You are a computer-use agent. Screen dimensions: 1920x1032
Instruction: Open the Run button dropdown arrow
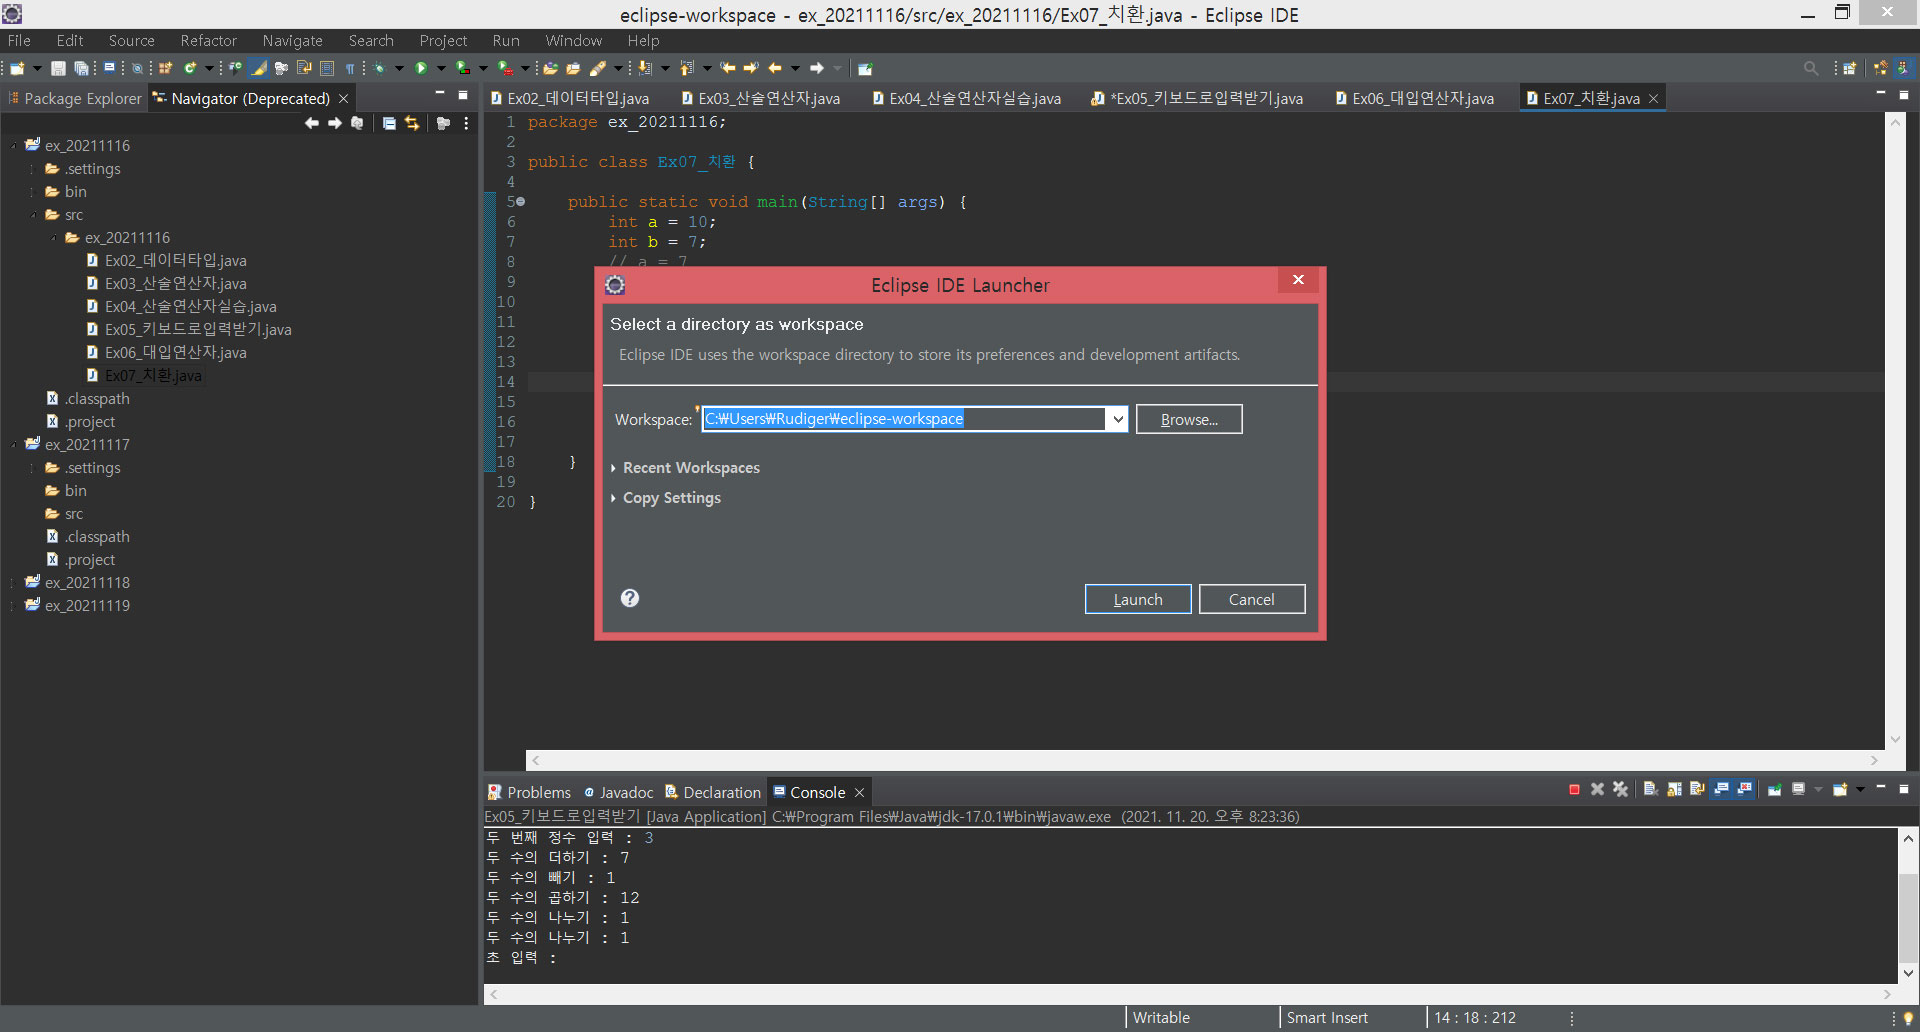pyautogui.click(x=441, y=68)
